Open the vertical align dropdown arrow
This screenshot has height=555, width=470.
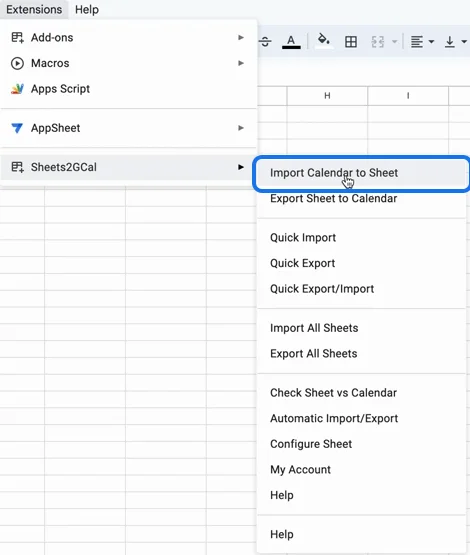point(464,42)
